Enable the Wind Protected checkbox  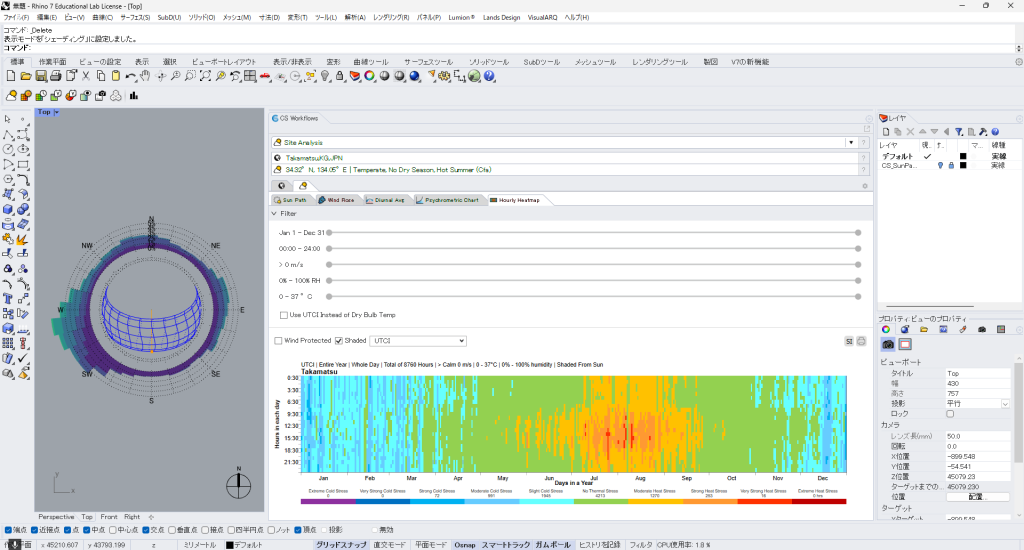point(278,341)
